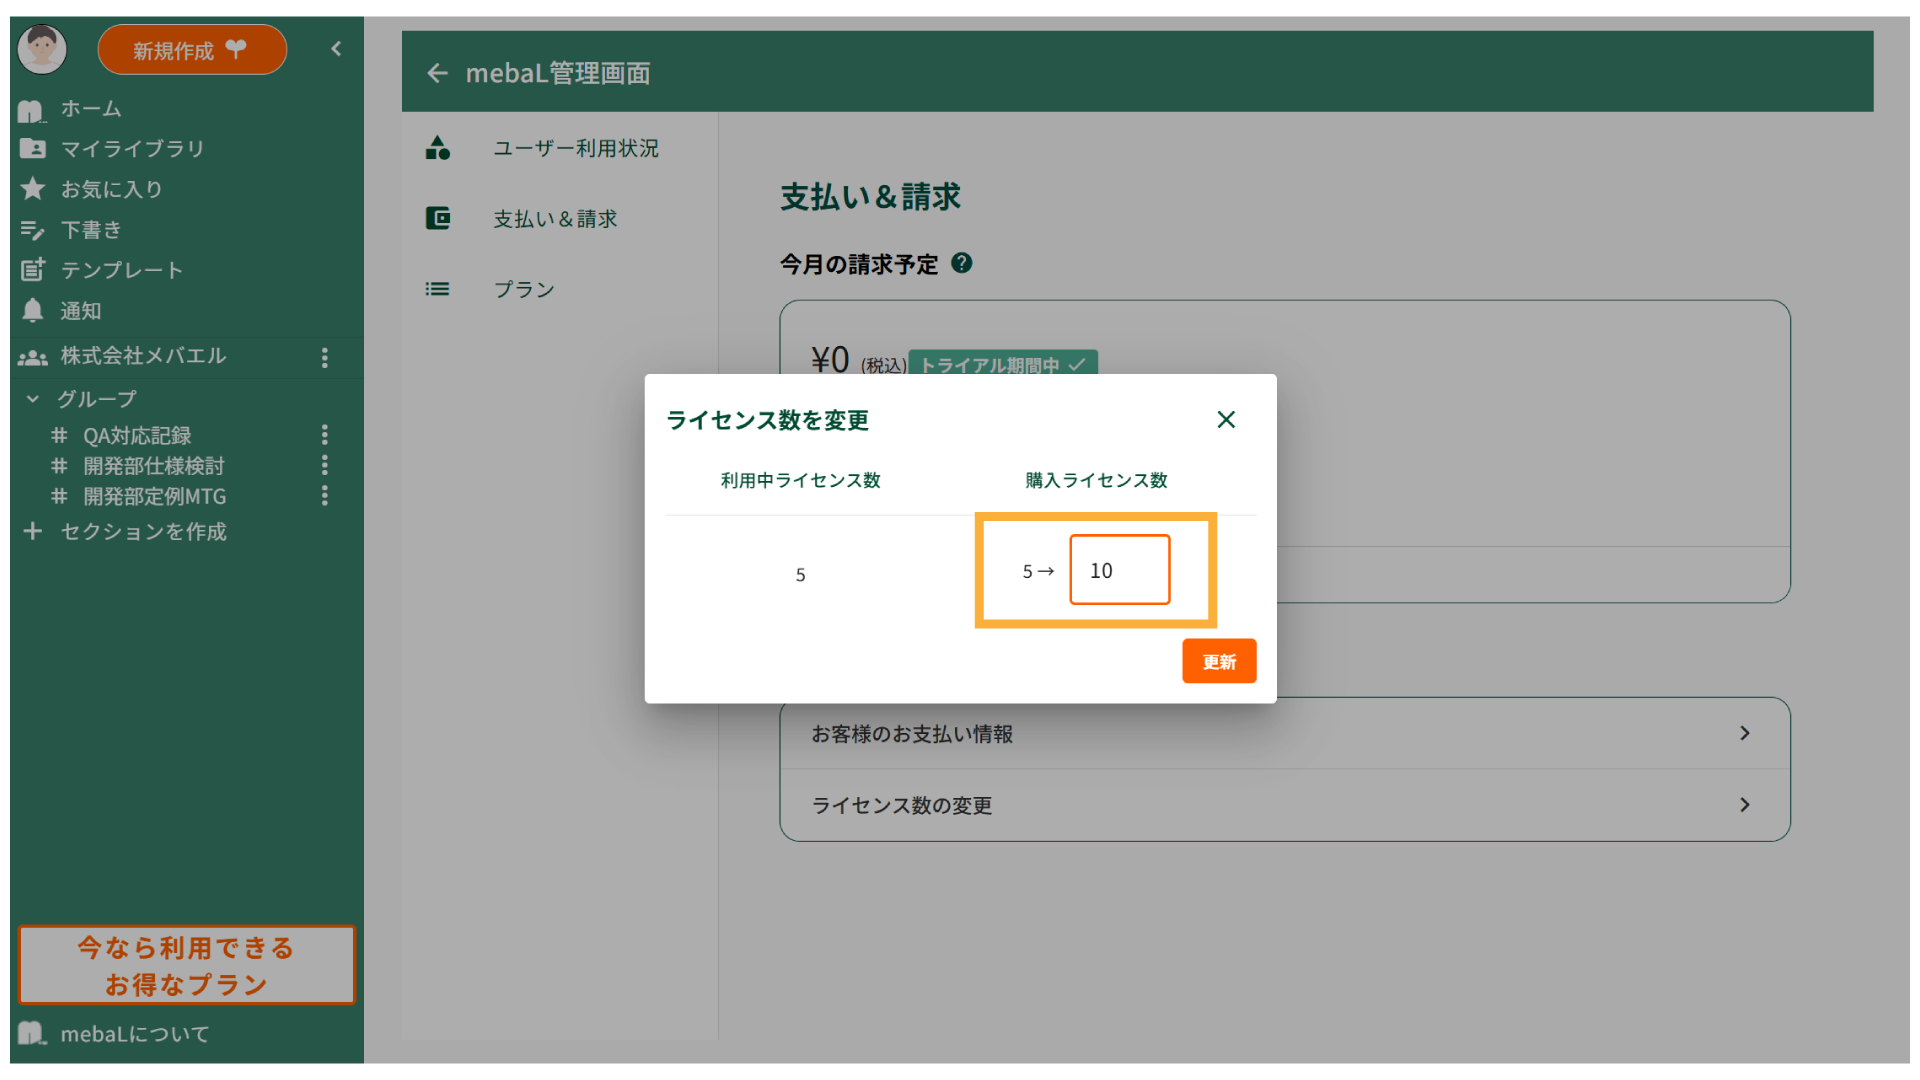The height and width of the screenshot is (1080, 1920).
Task: Close the ライセンス数を変更 dialog
Action: pos(1226,420)
